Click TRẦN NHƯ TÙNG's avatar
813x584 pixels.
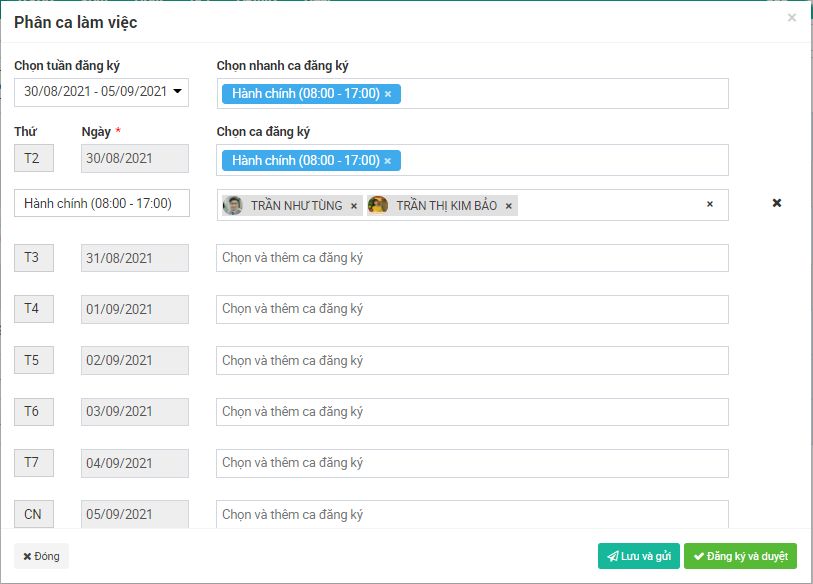(233, 206)
